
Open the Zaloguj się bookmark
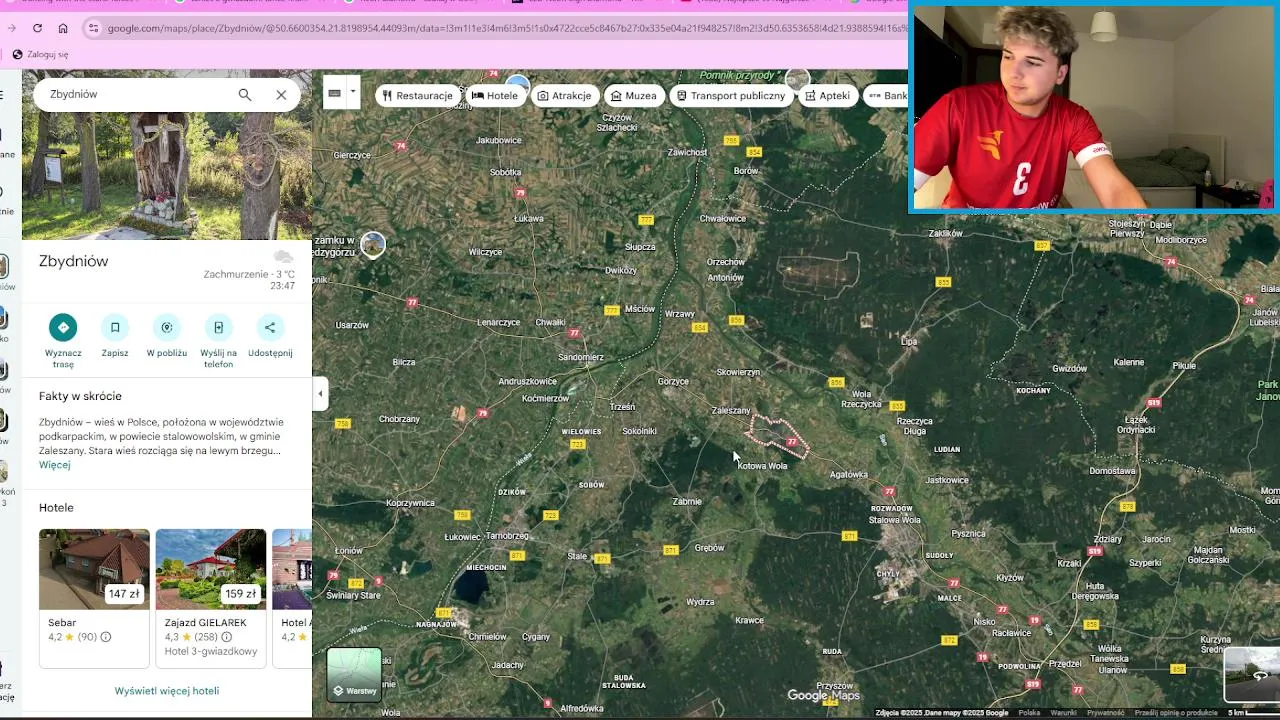41,54
